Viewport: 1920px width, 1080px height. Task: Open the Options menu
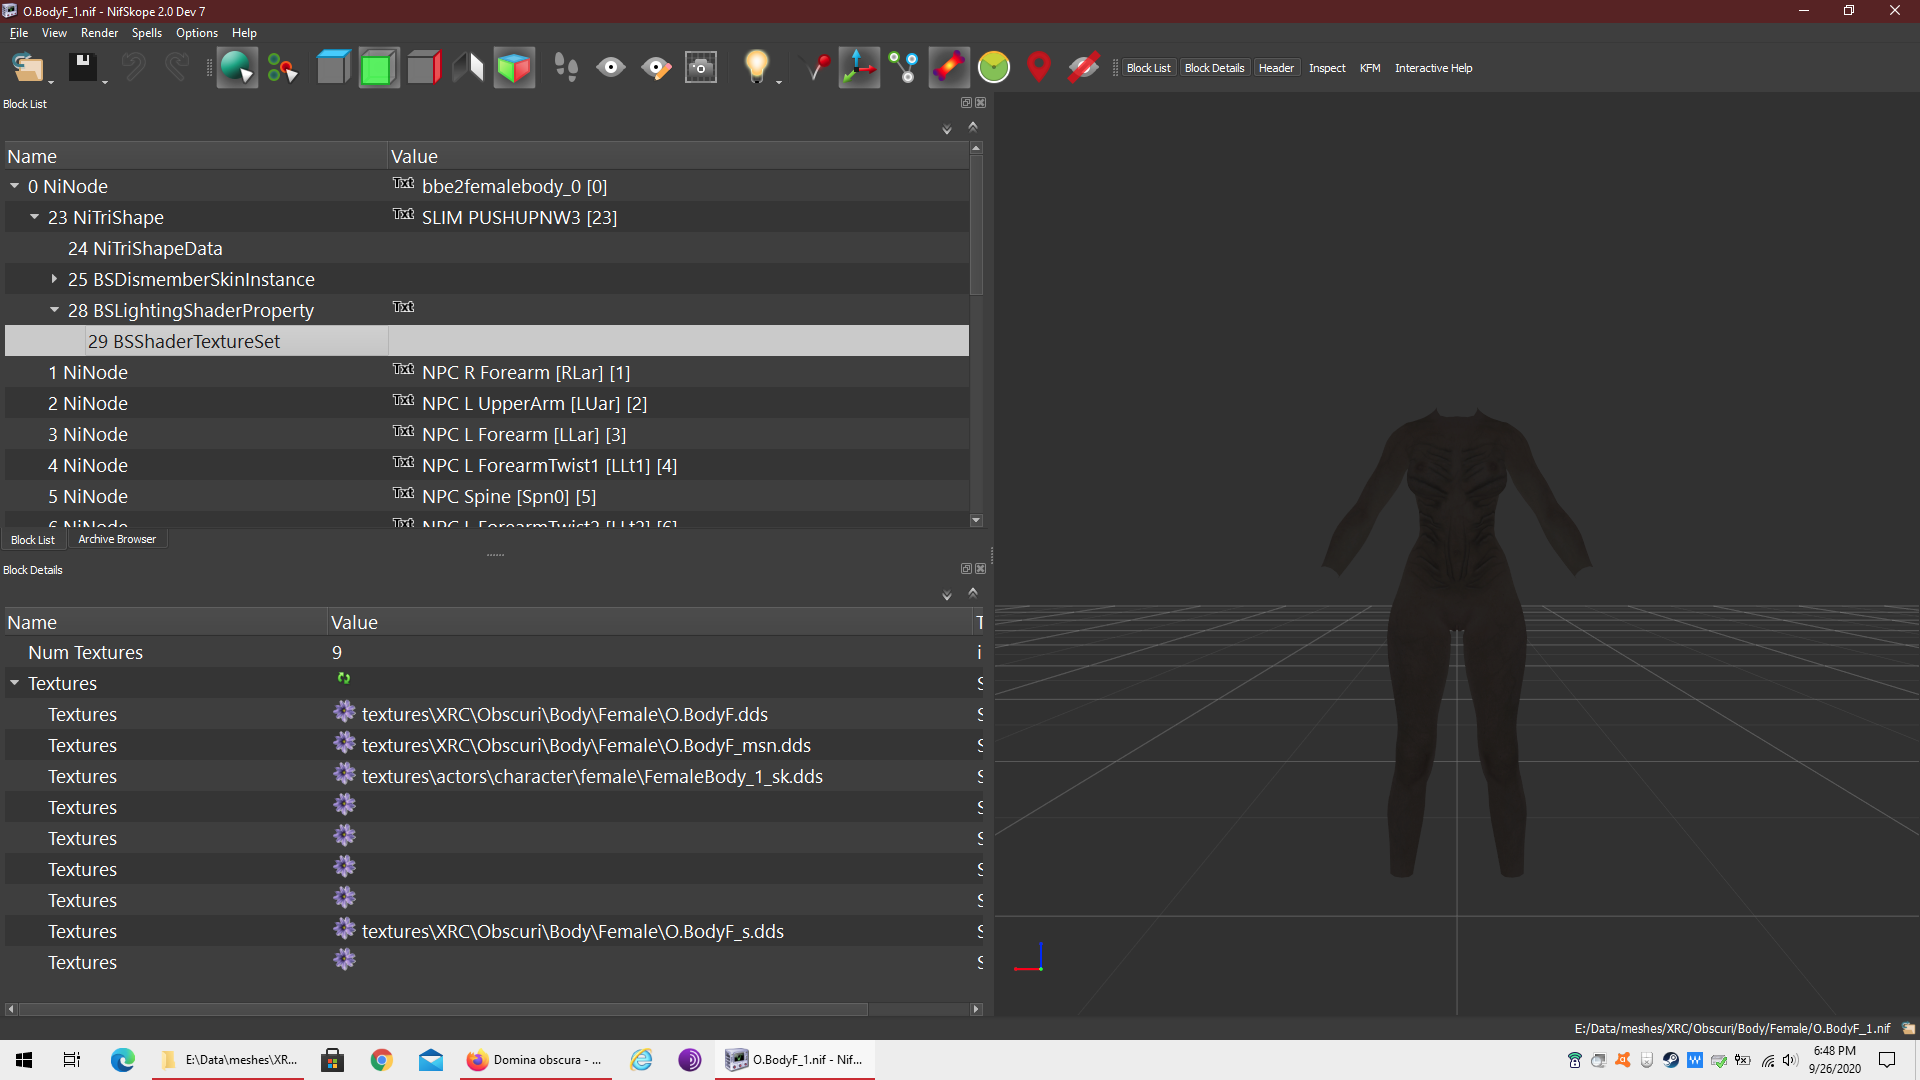(197, 33)
